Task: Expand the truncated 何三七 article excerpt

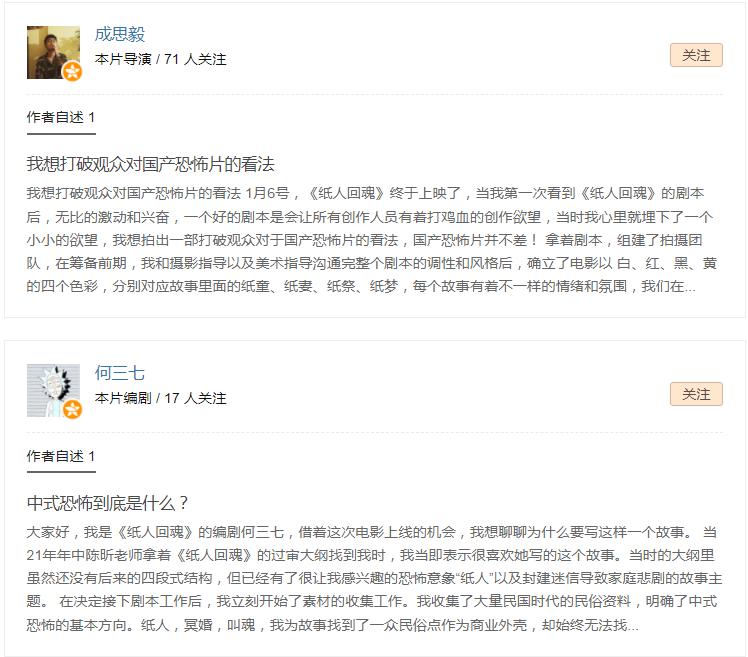Action: pyautogui.click(x=374, y=578)
